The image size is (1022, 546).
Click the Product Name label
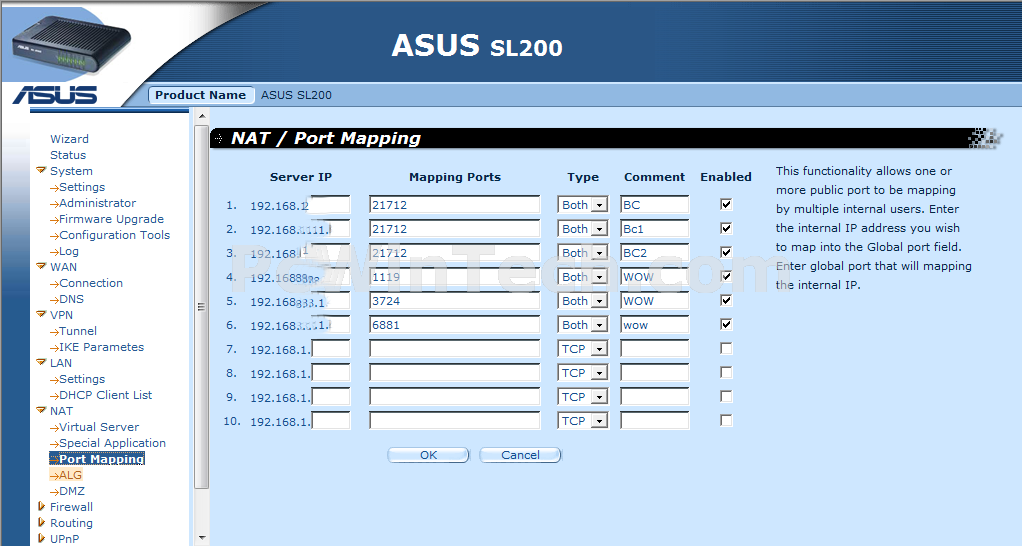pos(200,95)
